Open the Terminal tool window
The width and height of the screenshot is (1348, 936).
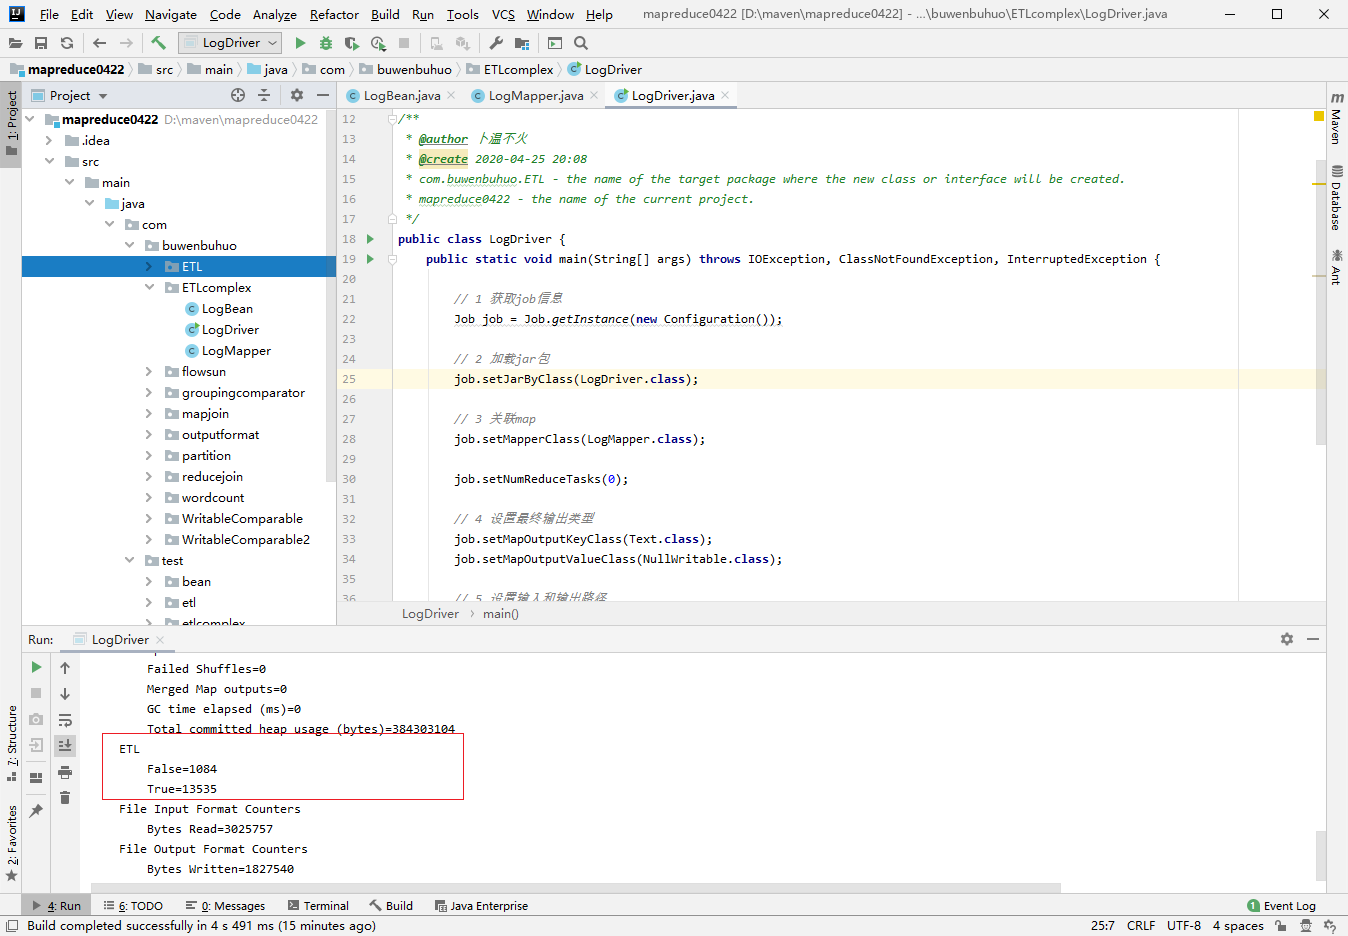point(318,905)
